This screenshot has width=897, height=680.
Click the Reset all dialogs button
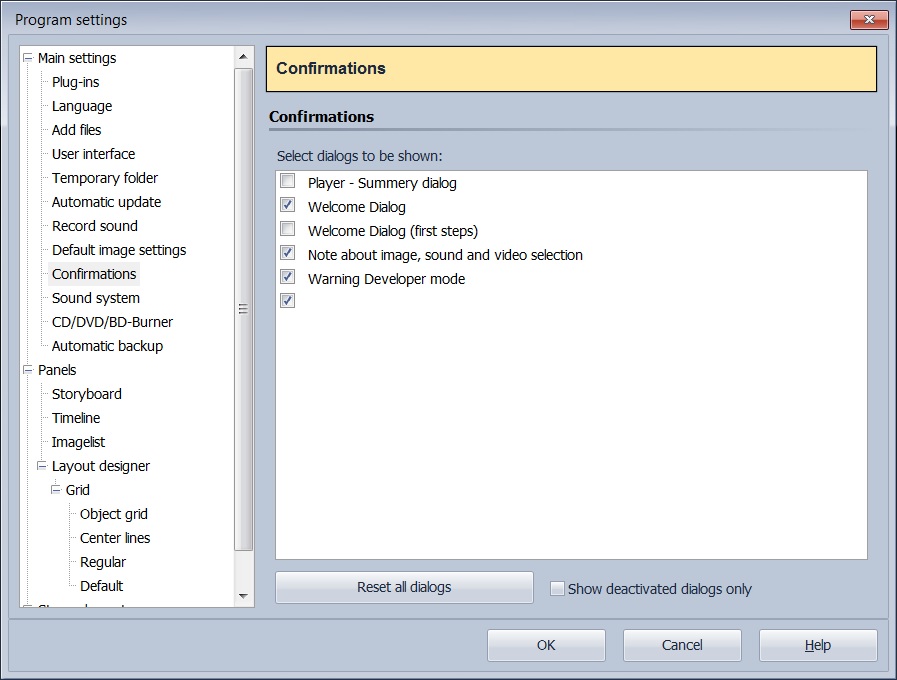[404, 587]
